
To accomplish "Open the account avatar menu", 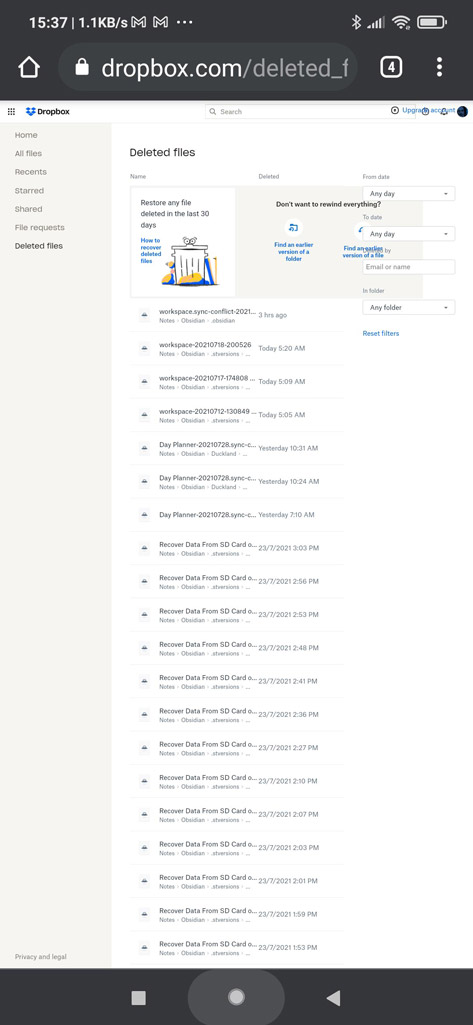I will (x=463, y=112).
